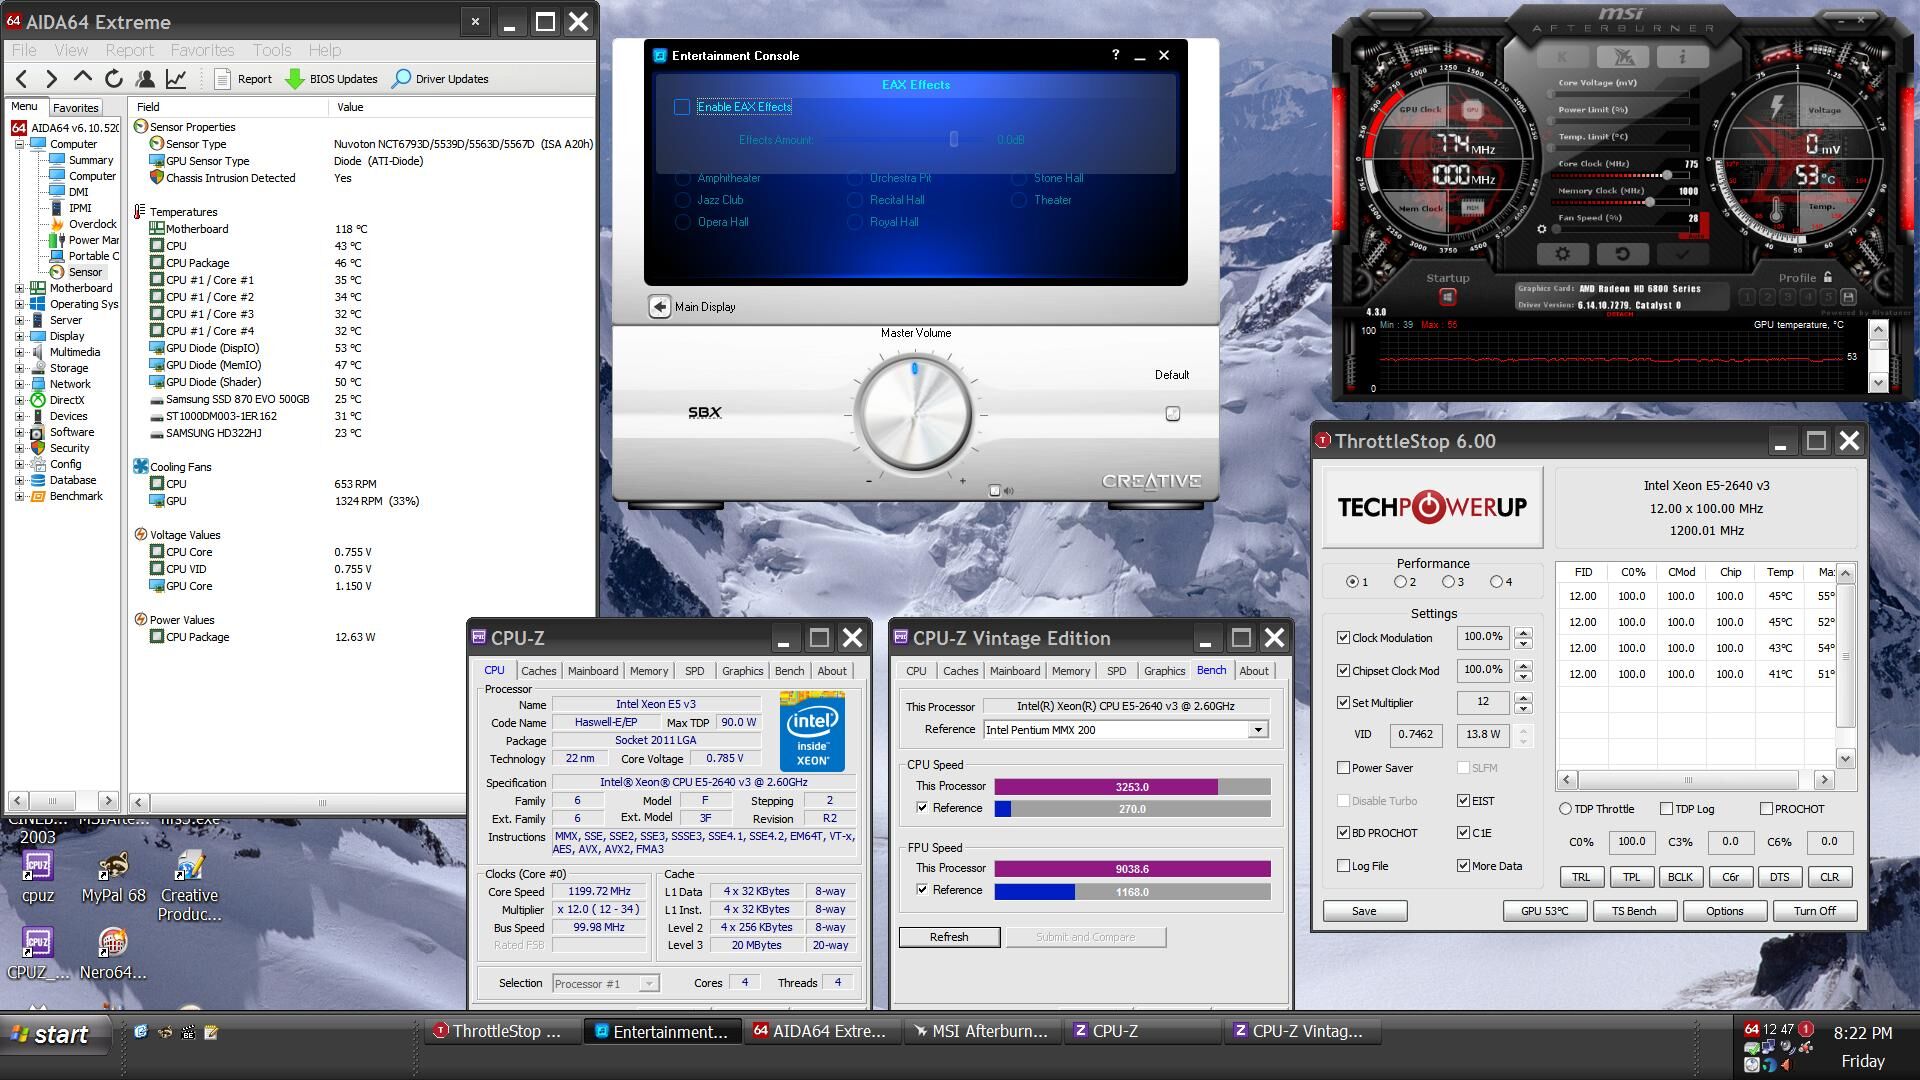The image size is (1920, 1080).
Task: Toggle Chipset Clock Mod checkbox
Action: coord(1343,670)
